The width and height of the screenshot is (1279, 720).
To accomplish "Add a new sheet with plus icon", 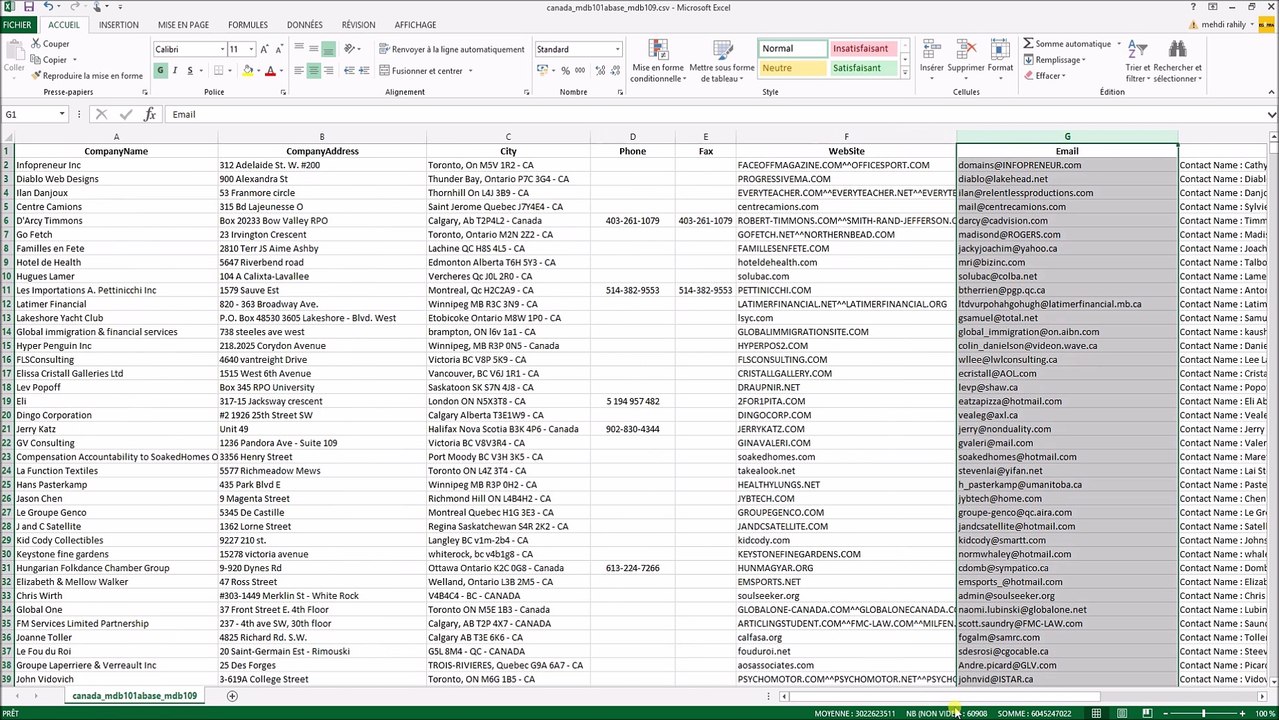I will [232, 696].
